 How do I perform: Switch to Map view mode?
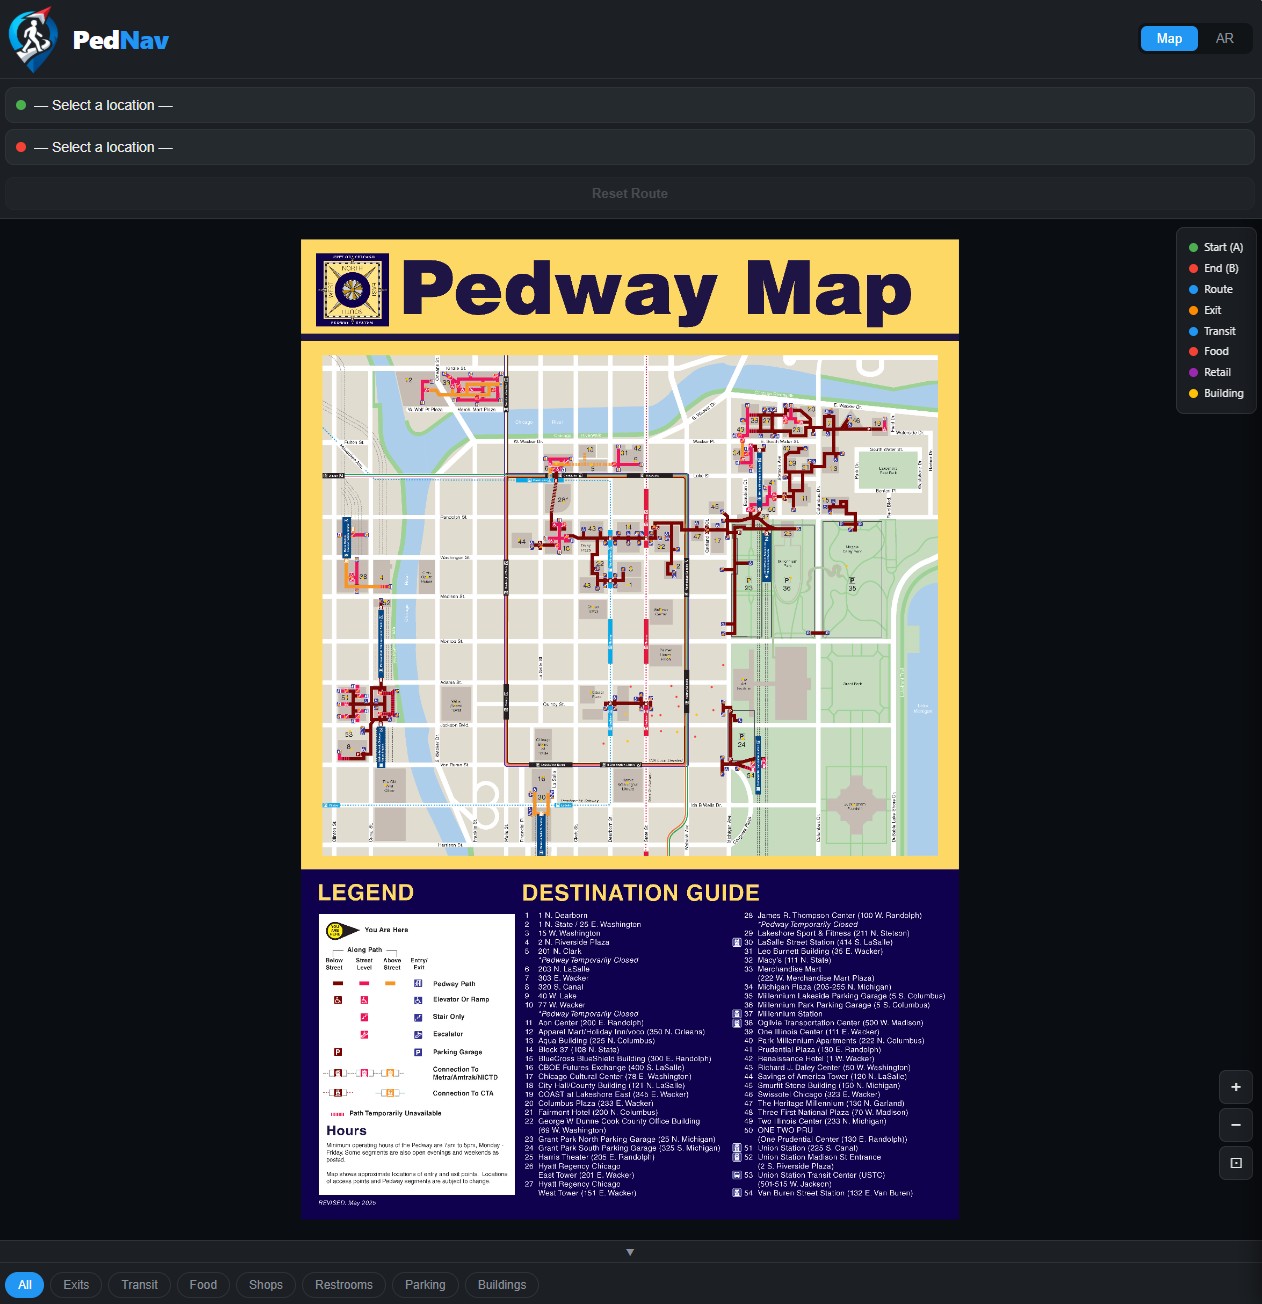[x=1169, y=39]
